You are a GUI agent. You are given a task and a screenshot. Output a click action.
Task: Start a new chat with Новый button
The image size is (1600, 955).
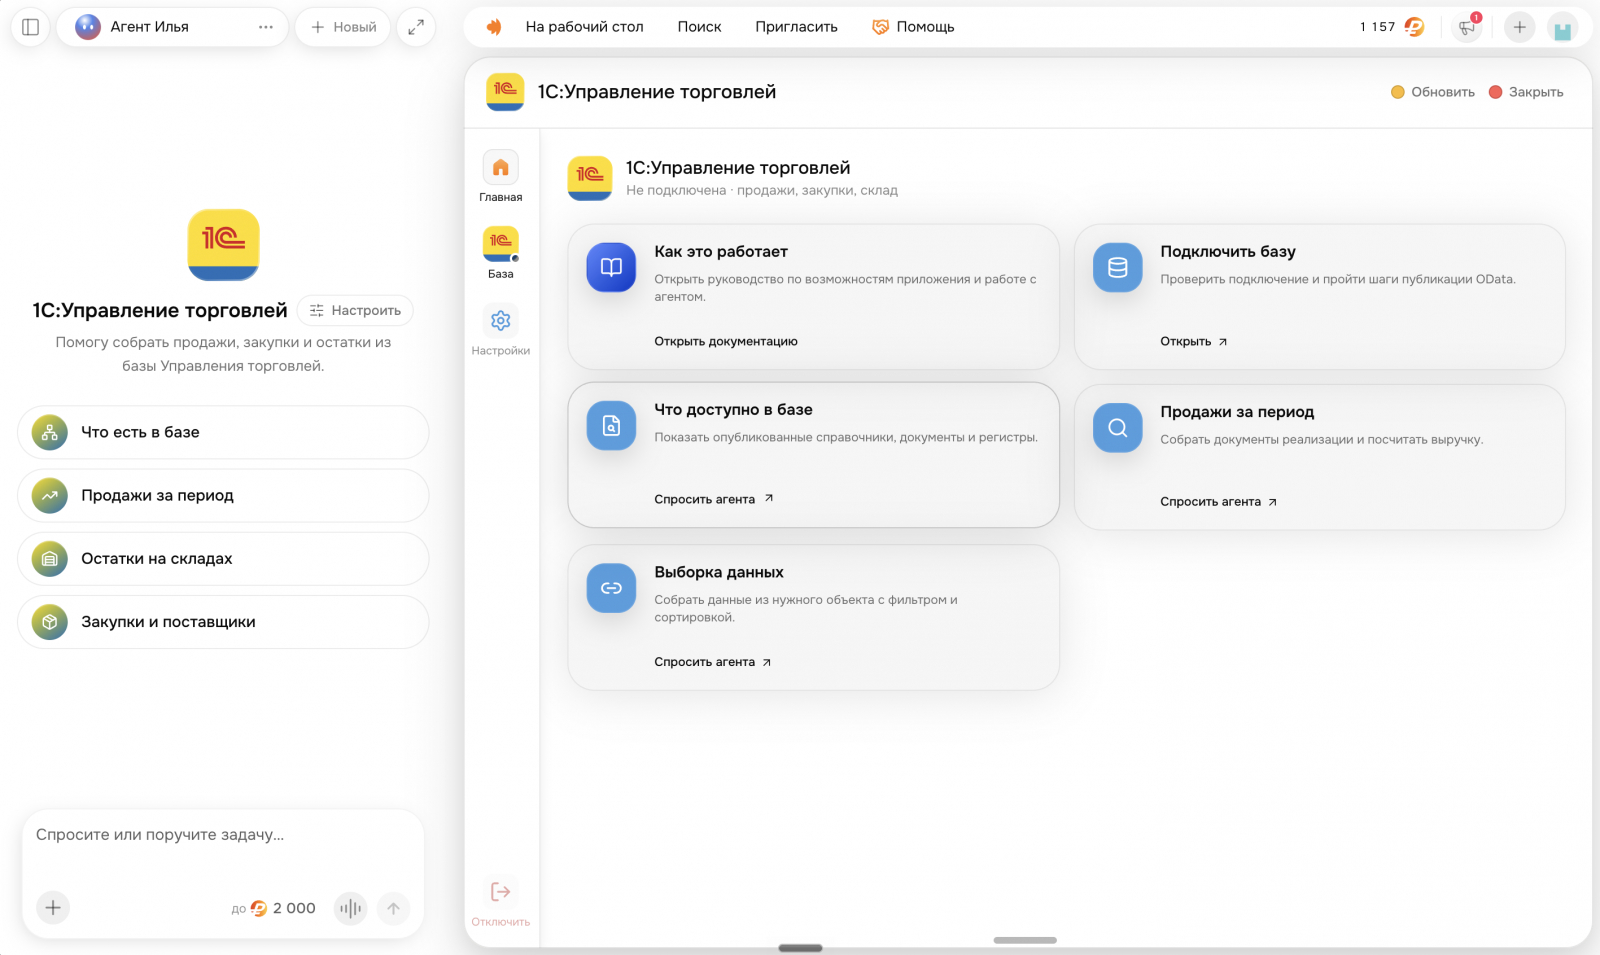343,27
